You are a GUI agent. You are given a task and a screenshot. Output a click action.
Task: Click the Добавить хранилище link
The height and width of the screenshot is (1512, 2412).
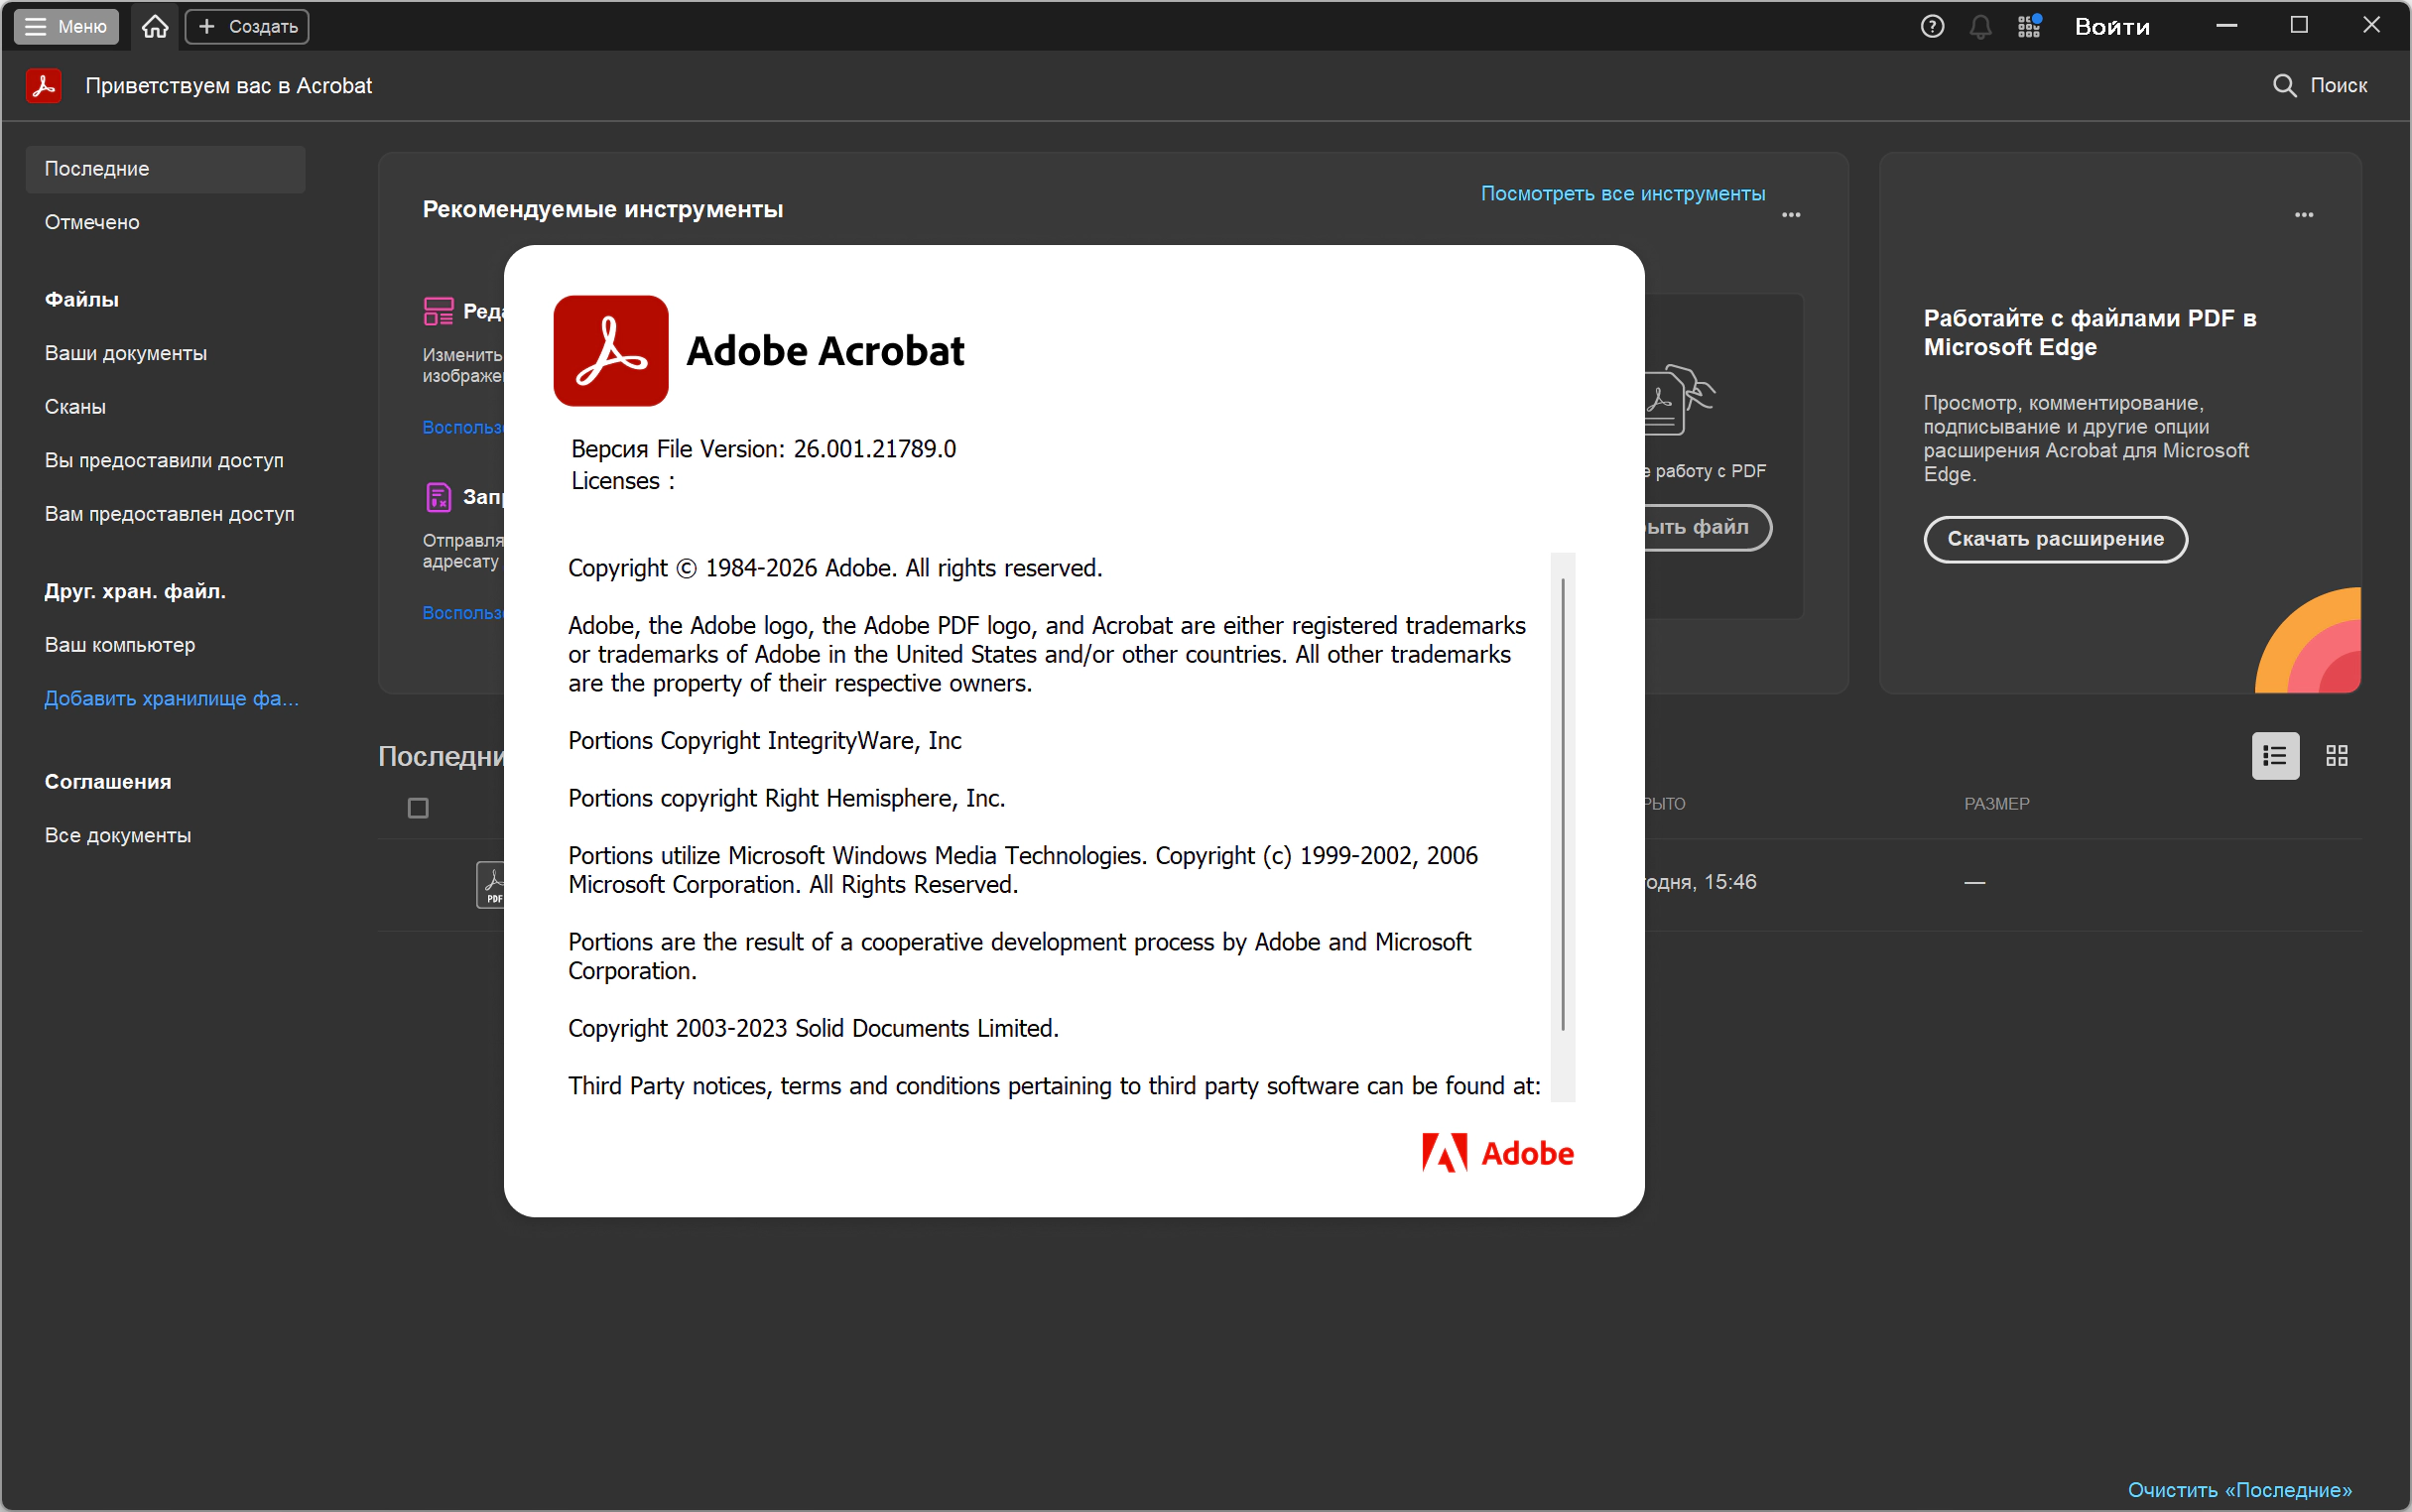[171, 698]
